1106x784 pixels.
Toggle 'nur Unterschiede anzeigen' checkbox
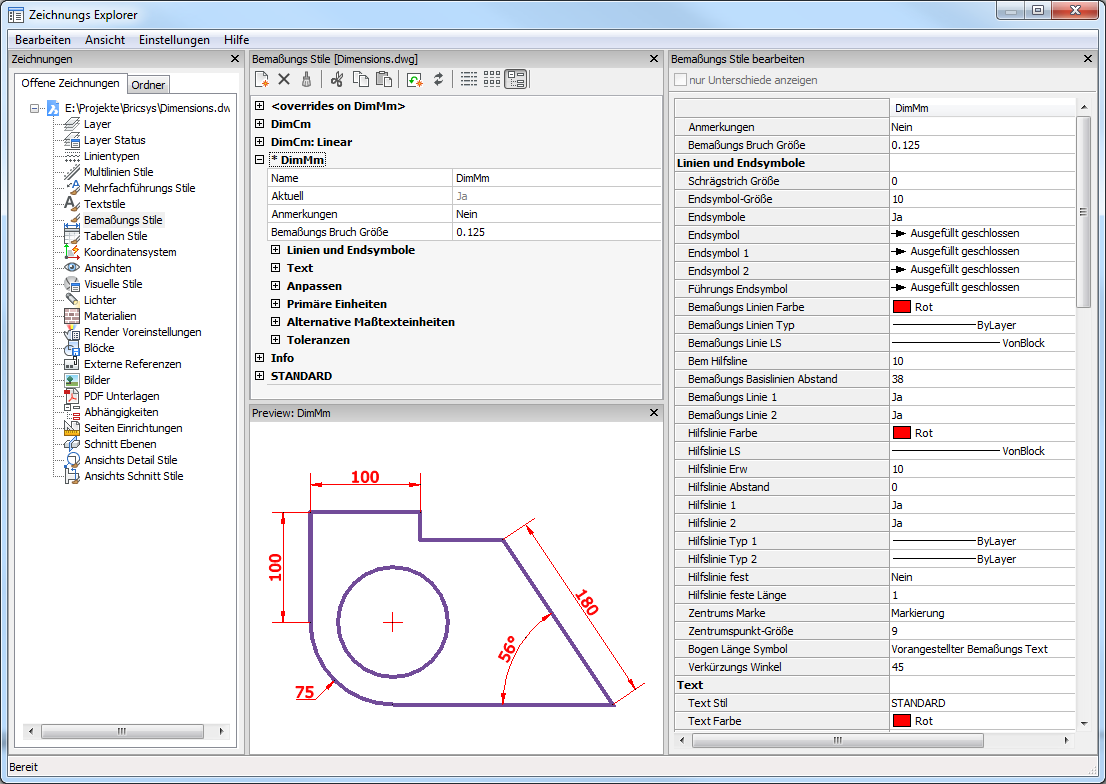pos(681,80)
